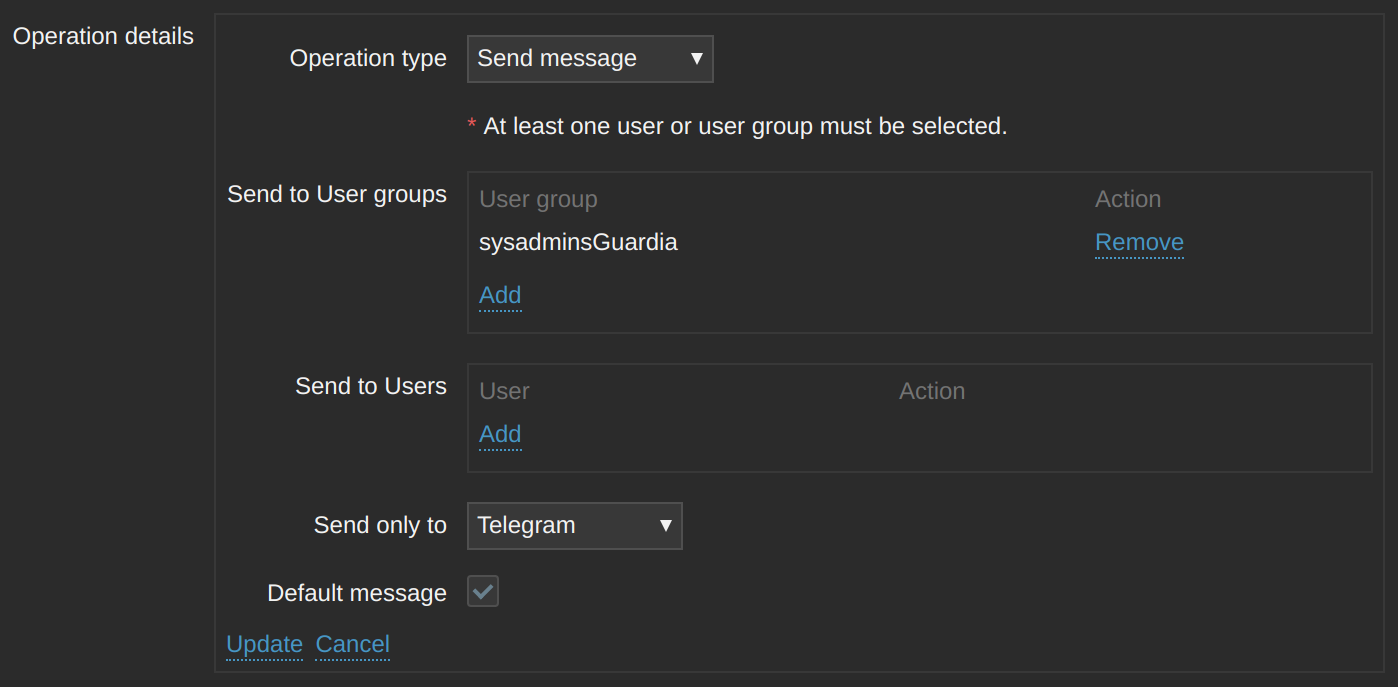The height and width of the screenshot is (687, 1398).
Task: Click the Operation type label
Action: 368,59
